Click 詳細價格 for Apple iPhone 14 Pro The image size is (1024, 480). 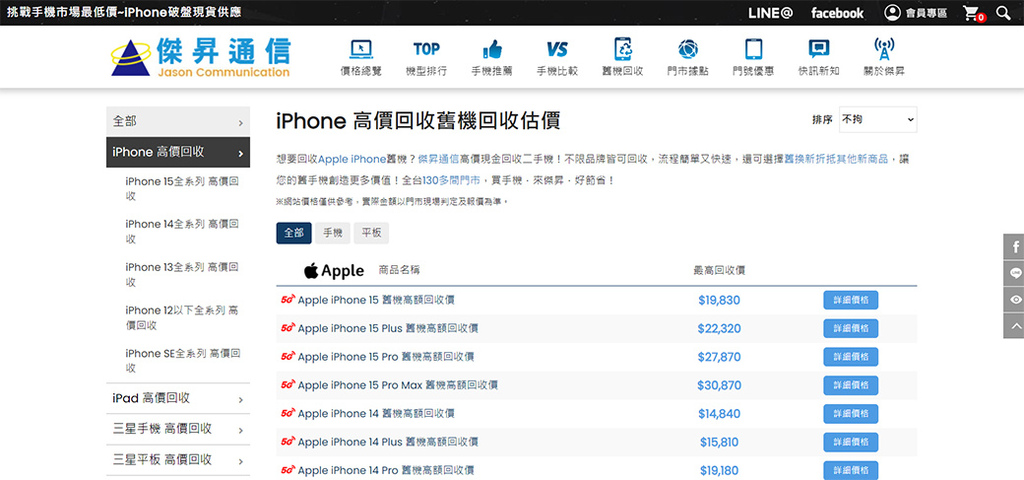850,470
